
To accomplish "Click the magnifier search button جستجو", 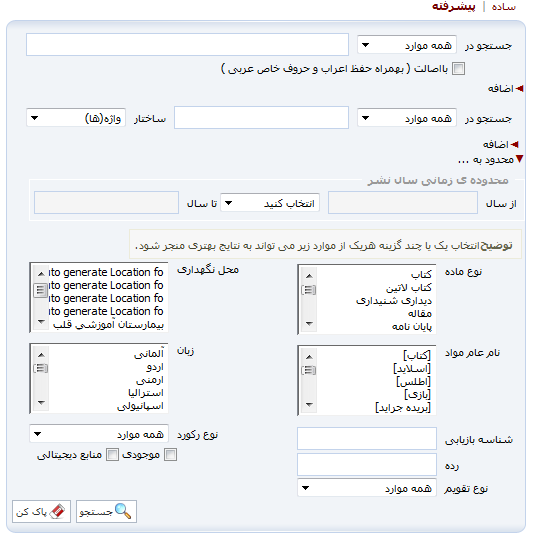I will tap(106, 512).
